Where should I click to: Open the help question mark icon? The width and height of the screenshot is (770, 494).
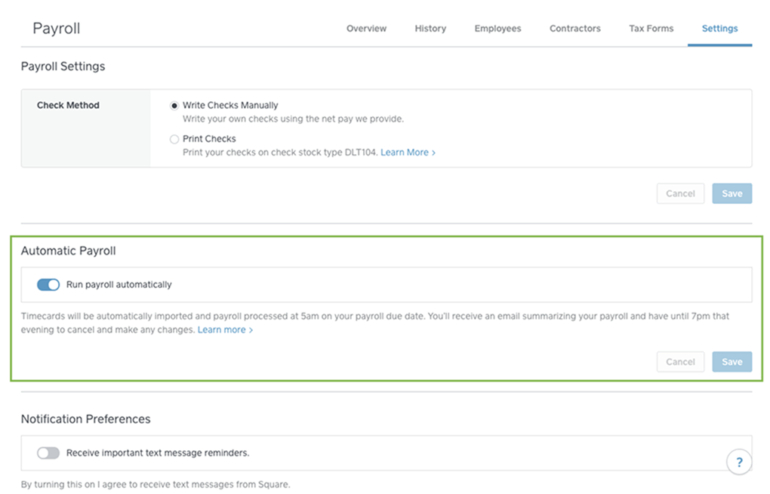click(739, 461)
